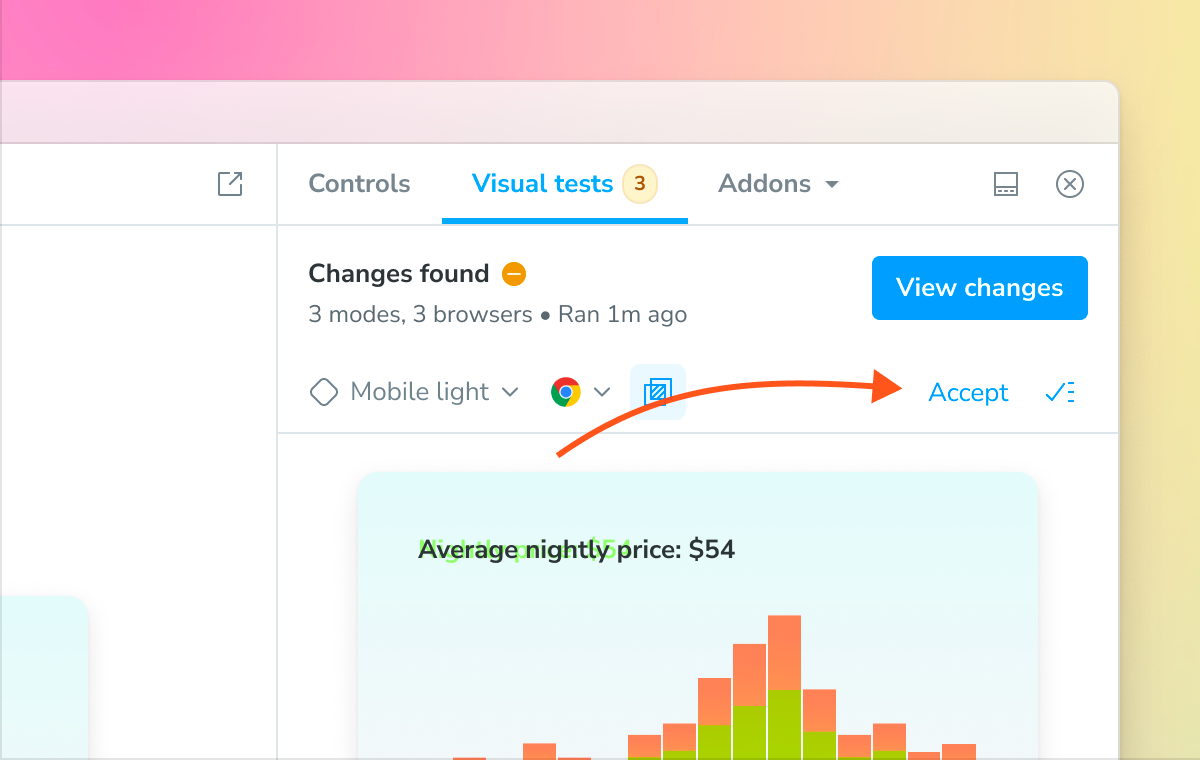Click the View changes button
Screen dimensions: 1200x760
pos(979,288)
